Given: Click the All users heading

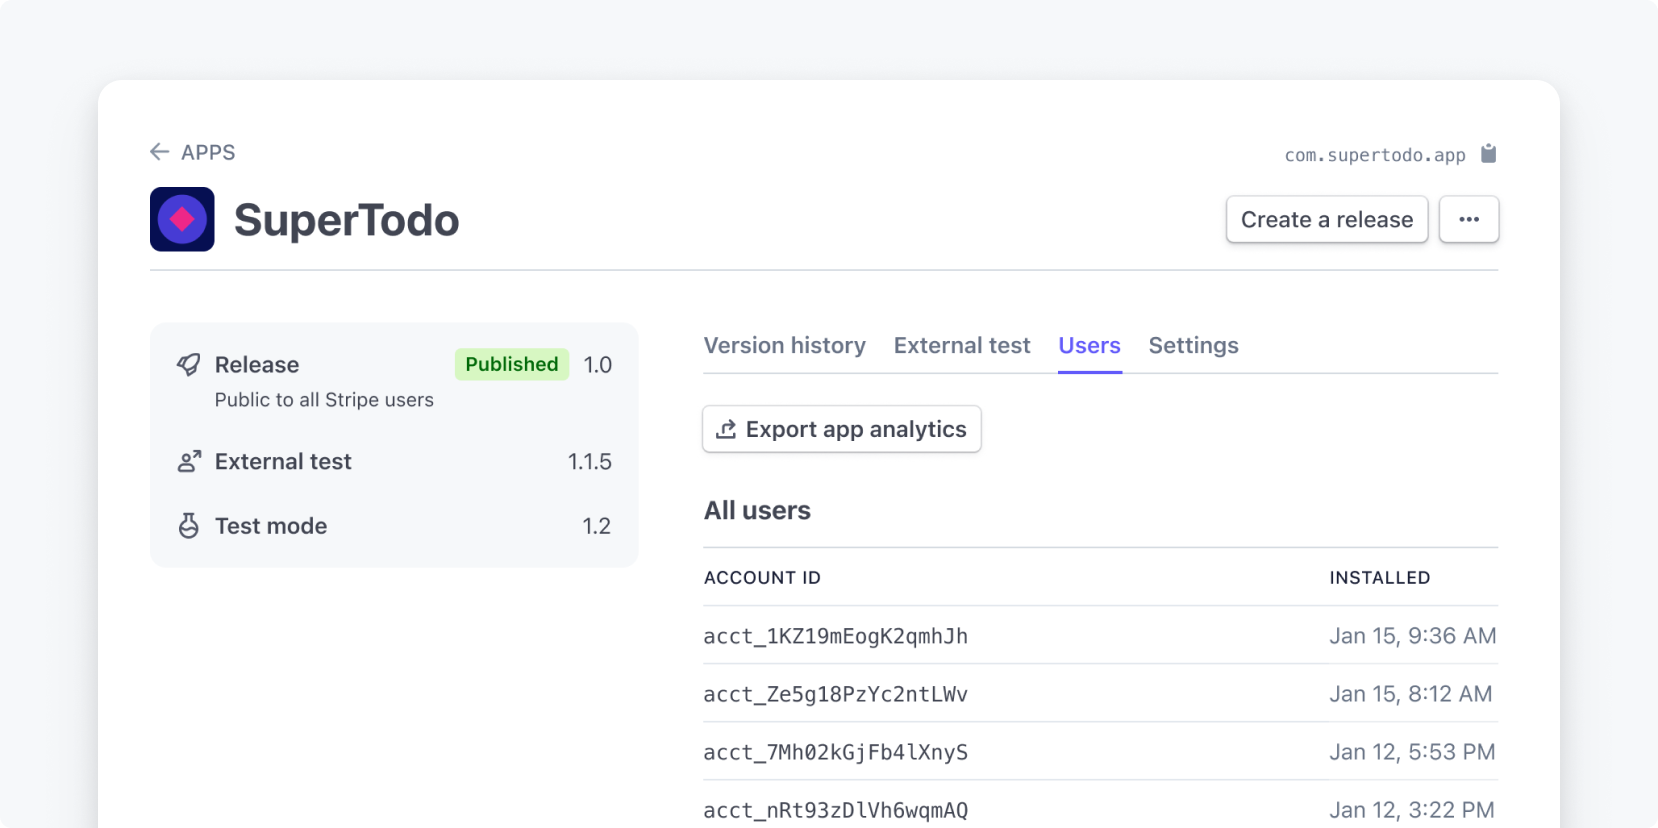Looking at the screenshot, I should click(757, 510).
